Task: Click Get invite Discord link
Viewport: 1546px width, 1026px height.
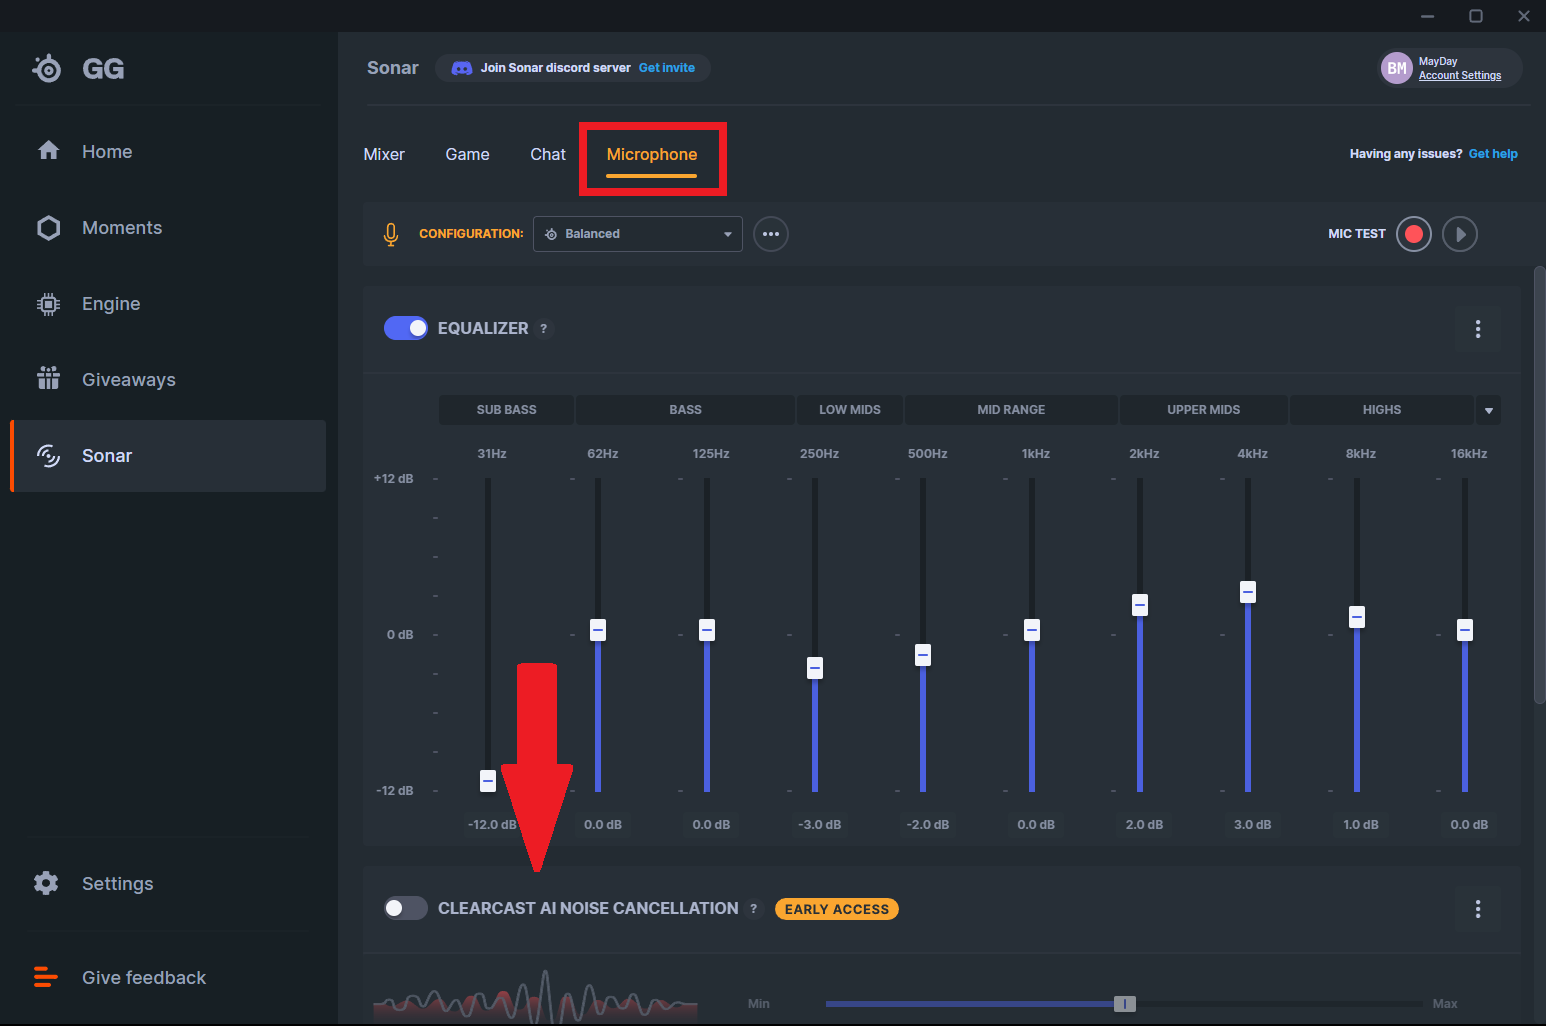Action: (x=666, y=68)
